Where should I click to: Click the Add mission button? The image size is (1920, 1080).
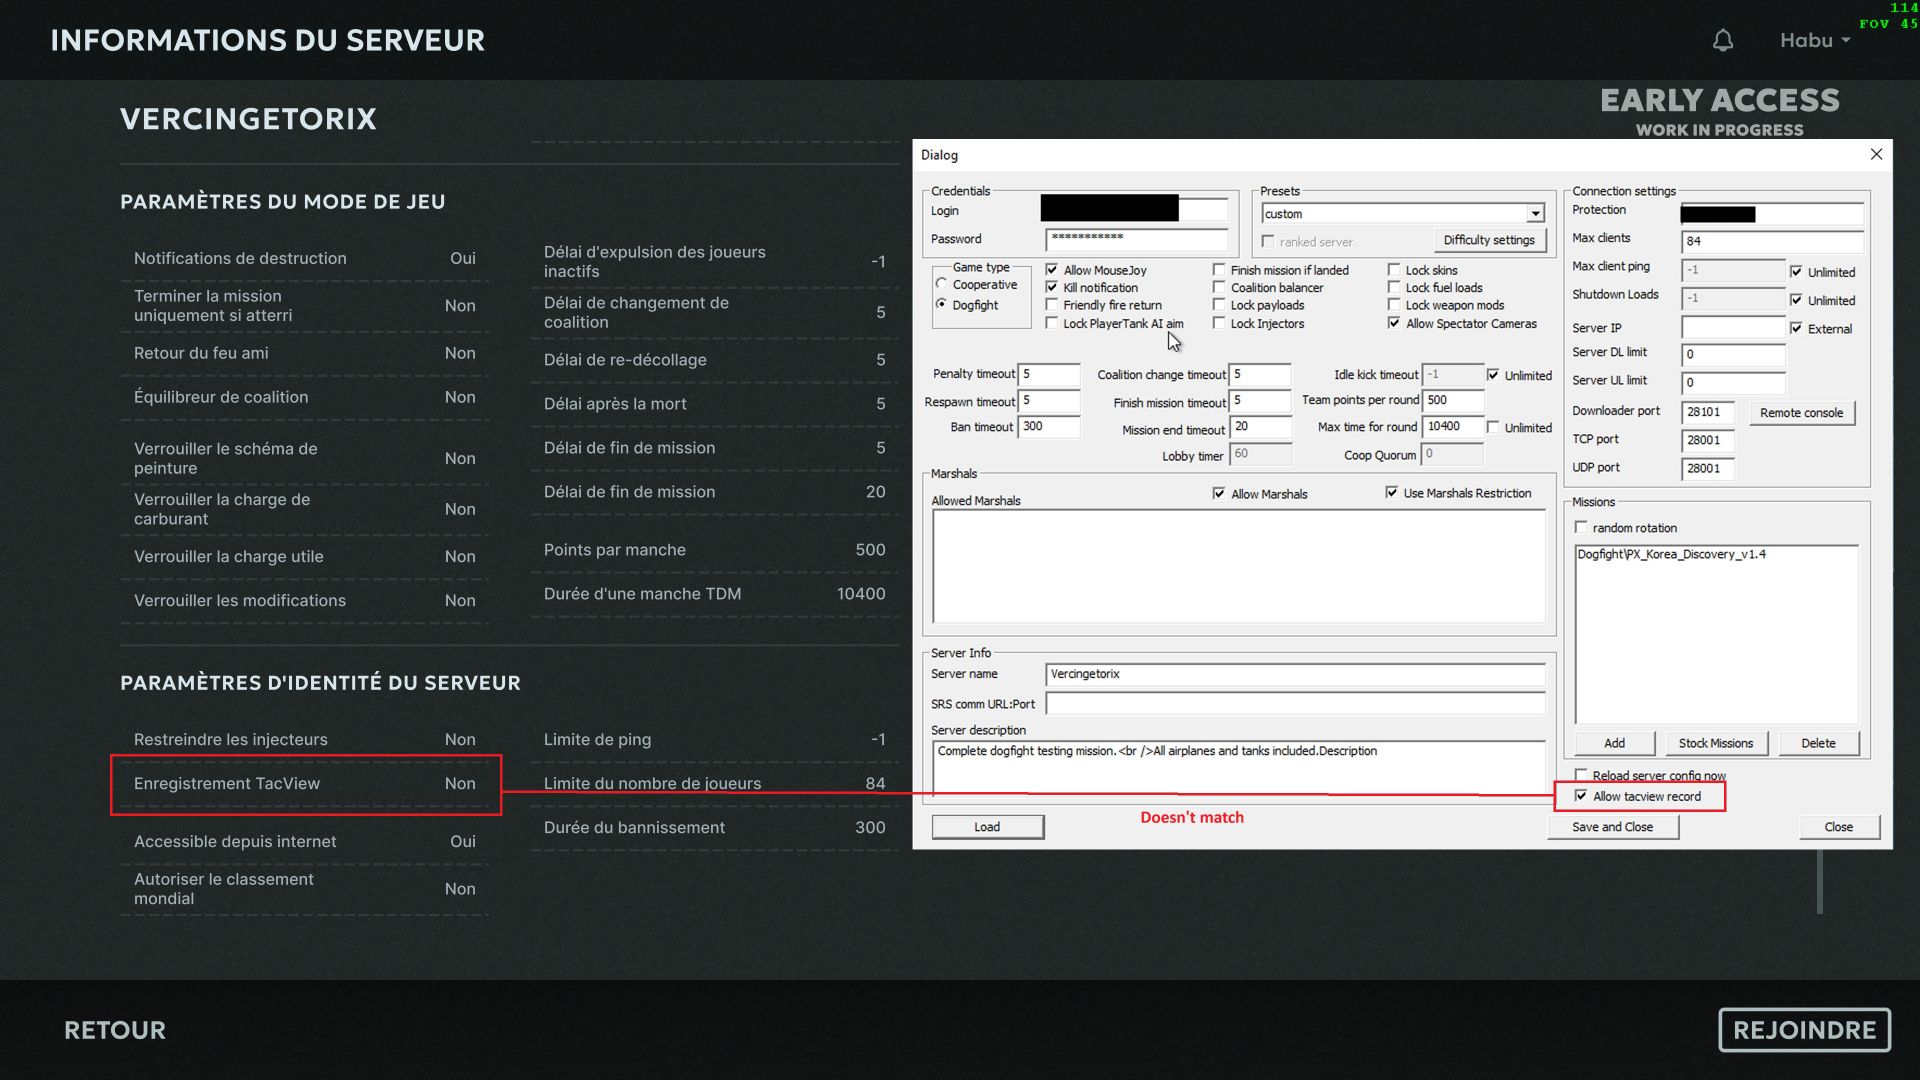coord(1614,743)
